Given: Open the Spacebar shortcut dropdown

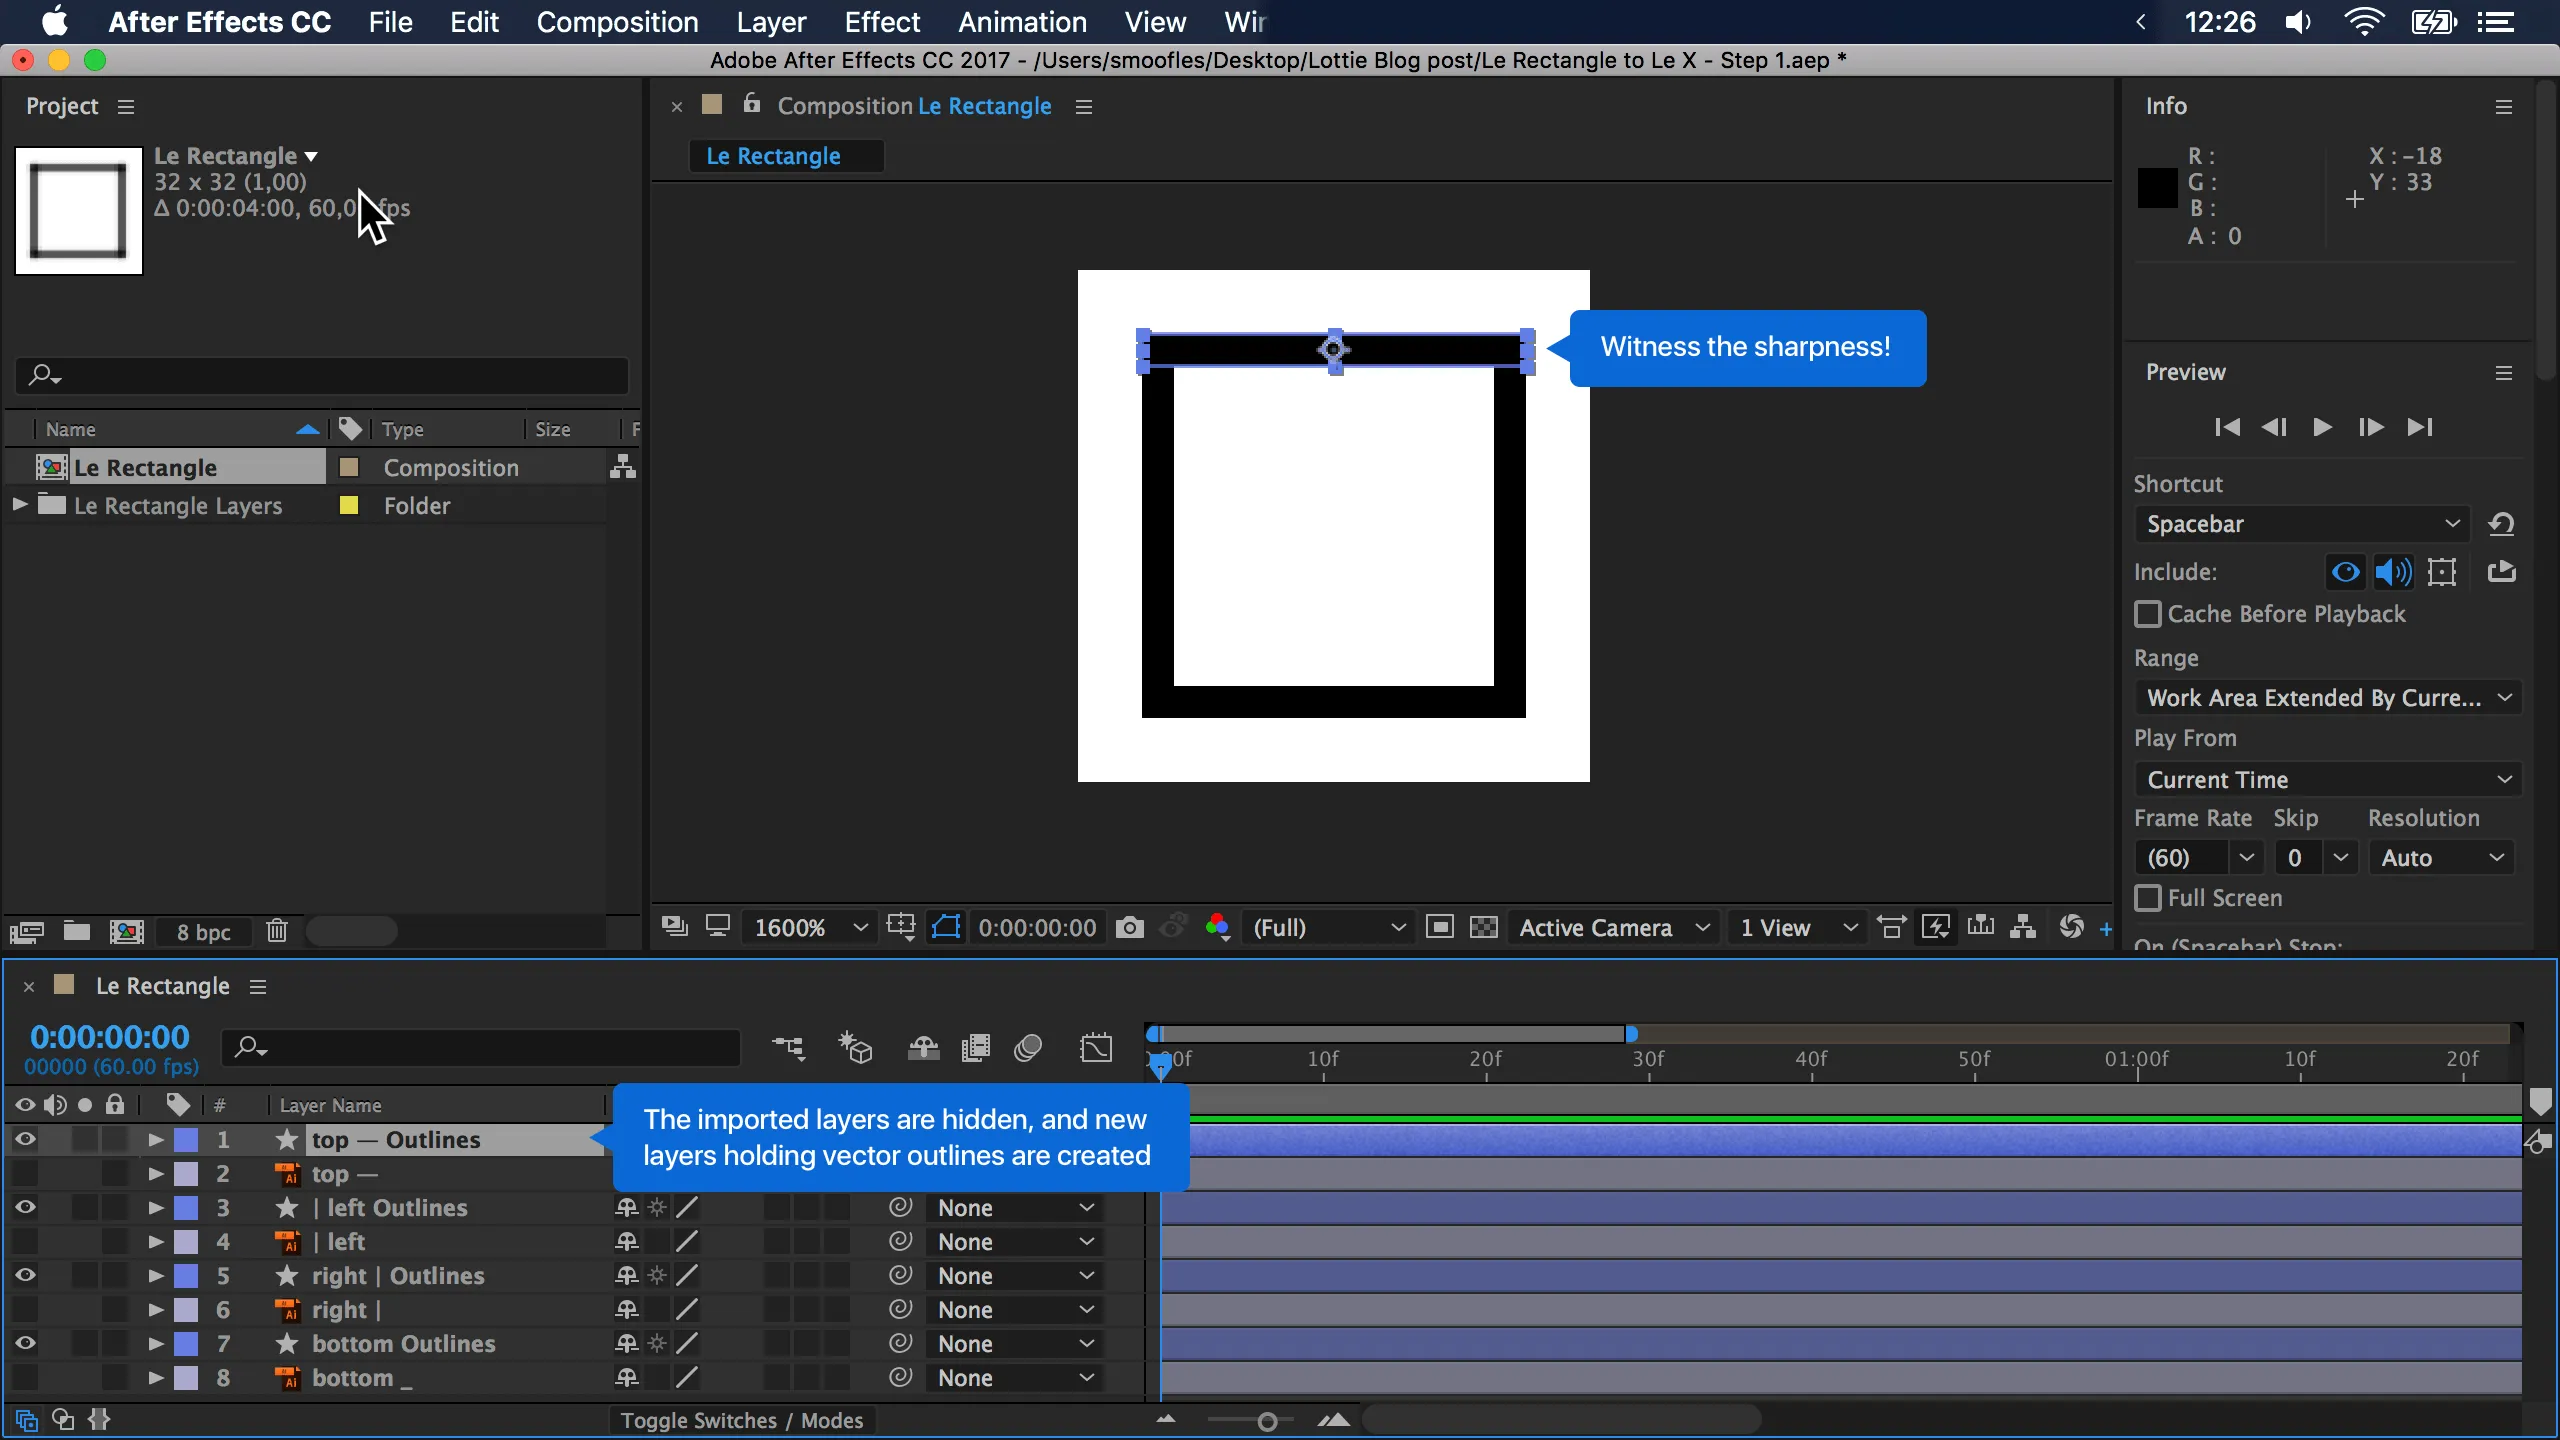Looking at the screenshot, I should coord(2302,524).
